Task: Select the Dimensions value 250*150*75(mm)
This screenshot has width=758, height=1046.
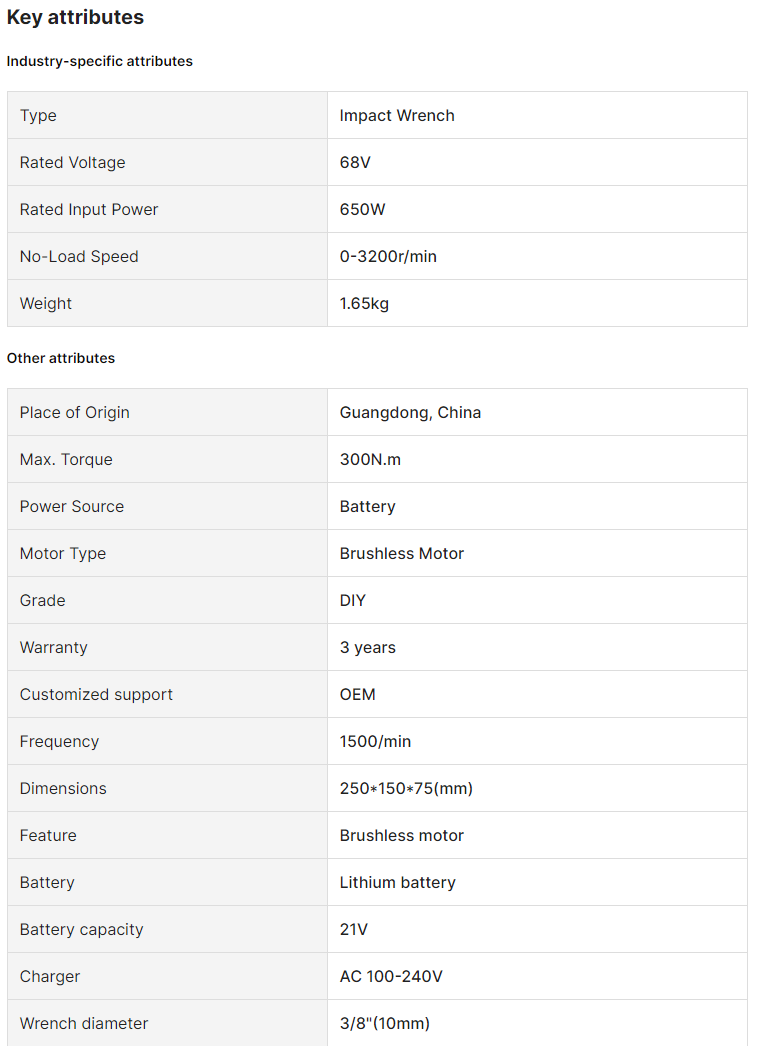Action: 406,788
